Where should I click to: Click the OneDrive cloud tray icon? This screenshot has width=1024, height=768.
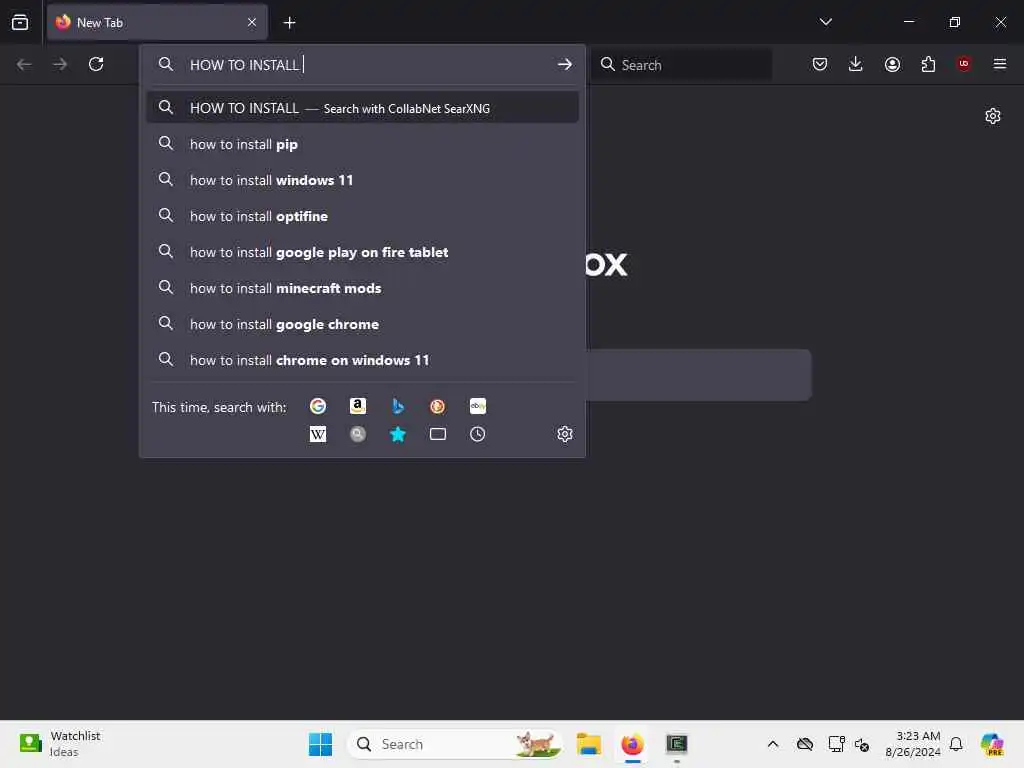tap(805, 744)
